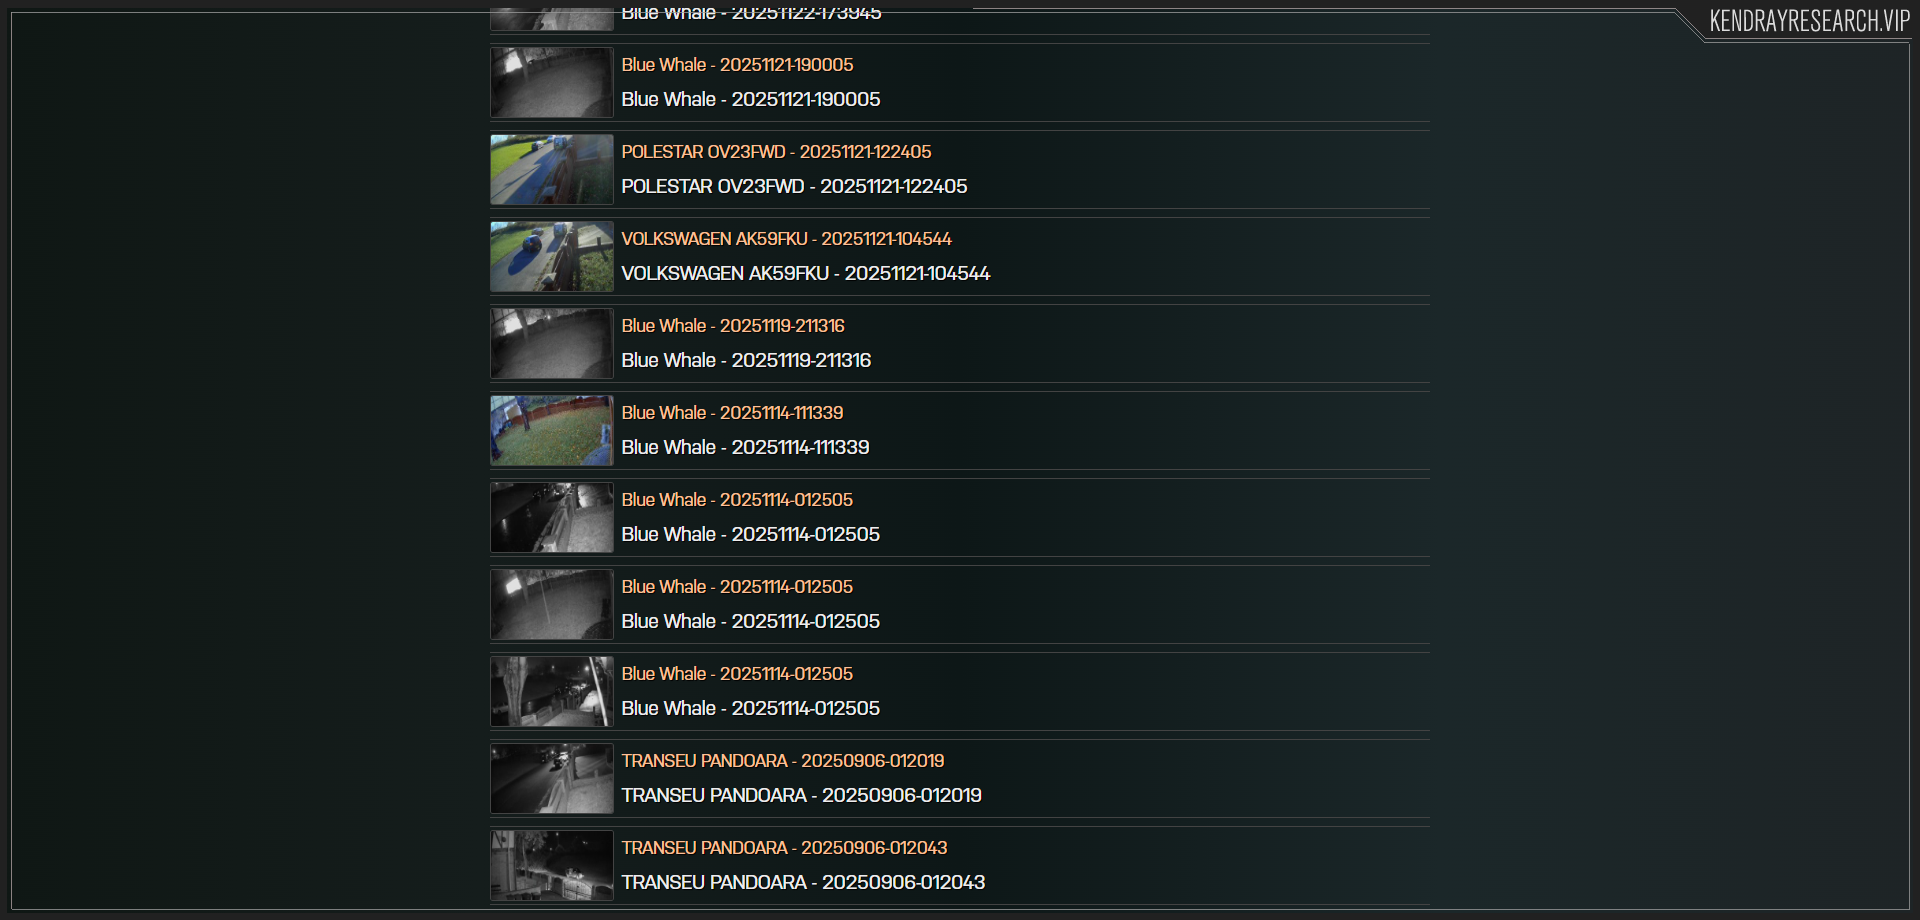The image size is (1920, 920).
Task: Select white caption Blue Whale - 20251114-111339
Action: [745, 448]
